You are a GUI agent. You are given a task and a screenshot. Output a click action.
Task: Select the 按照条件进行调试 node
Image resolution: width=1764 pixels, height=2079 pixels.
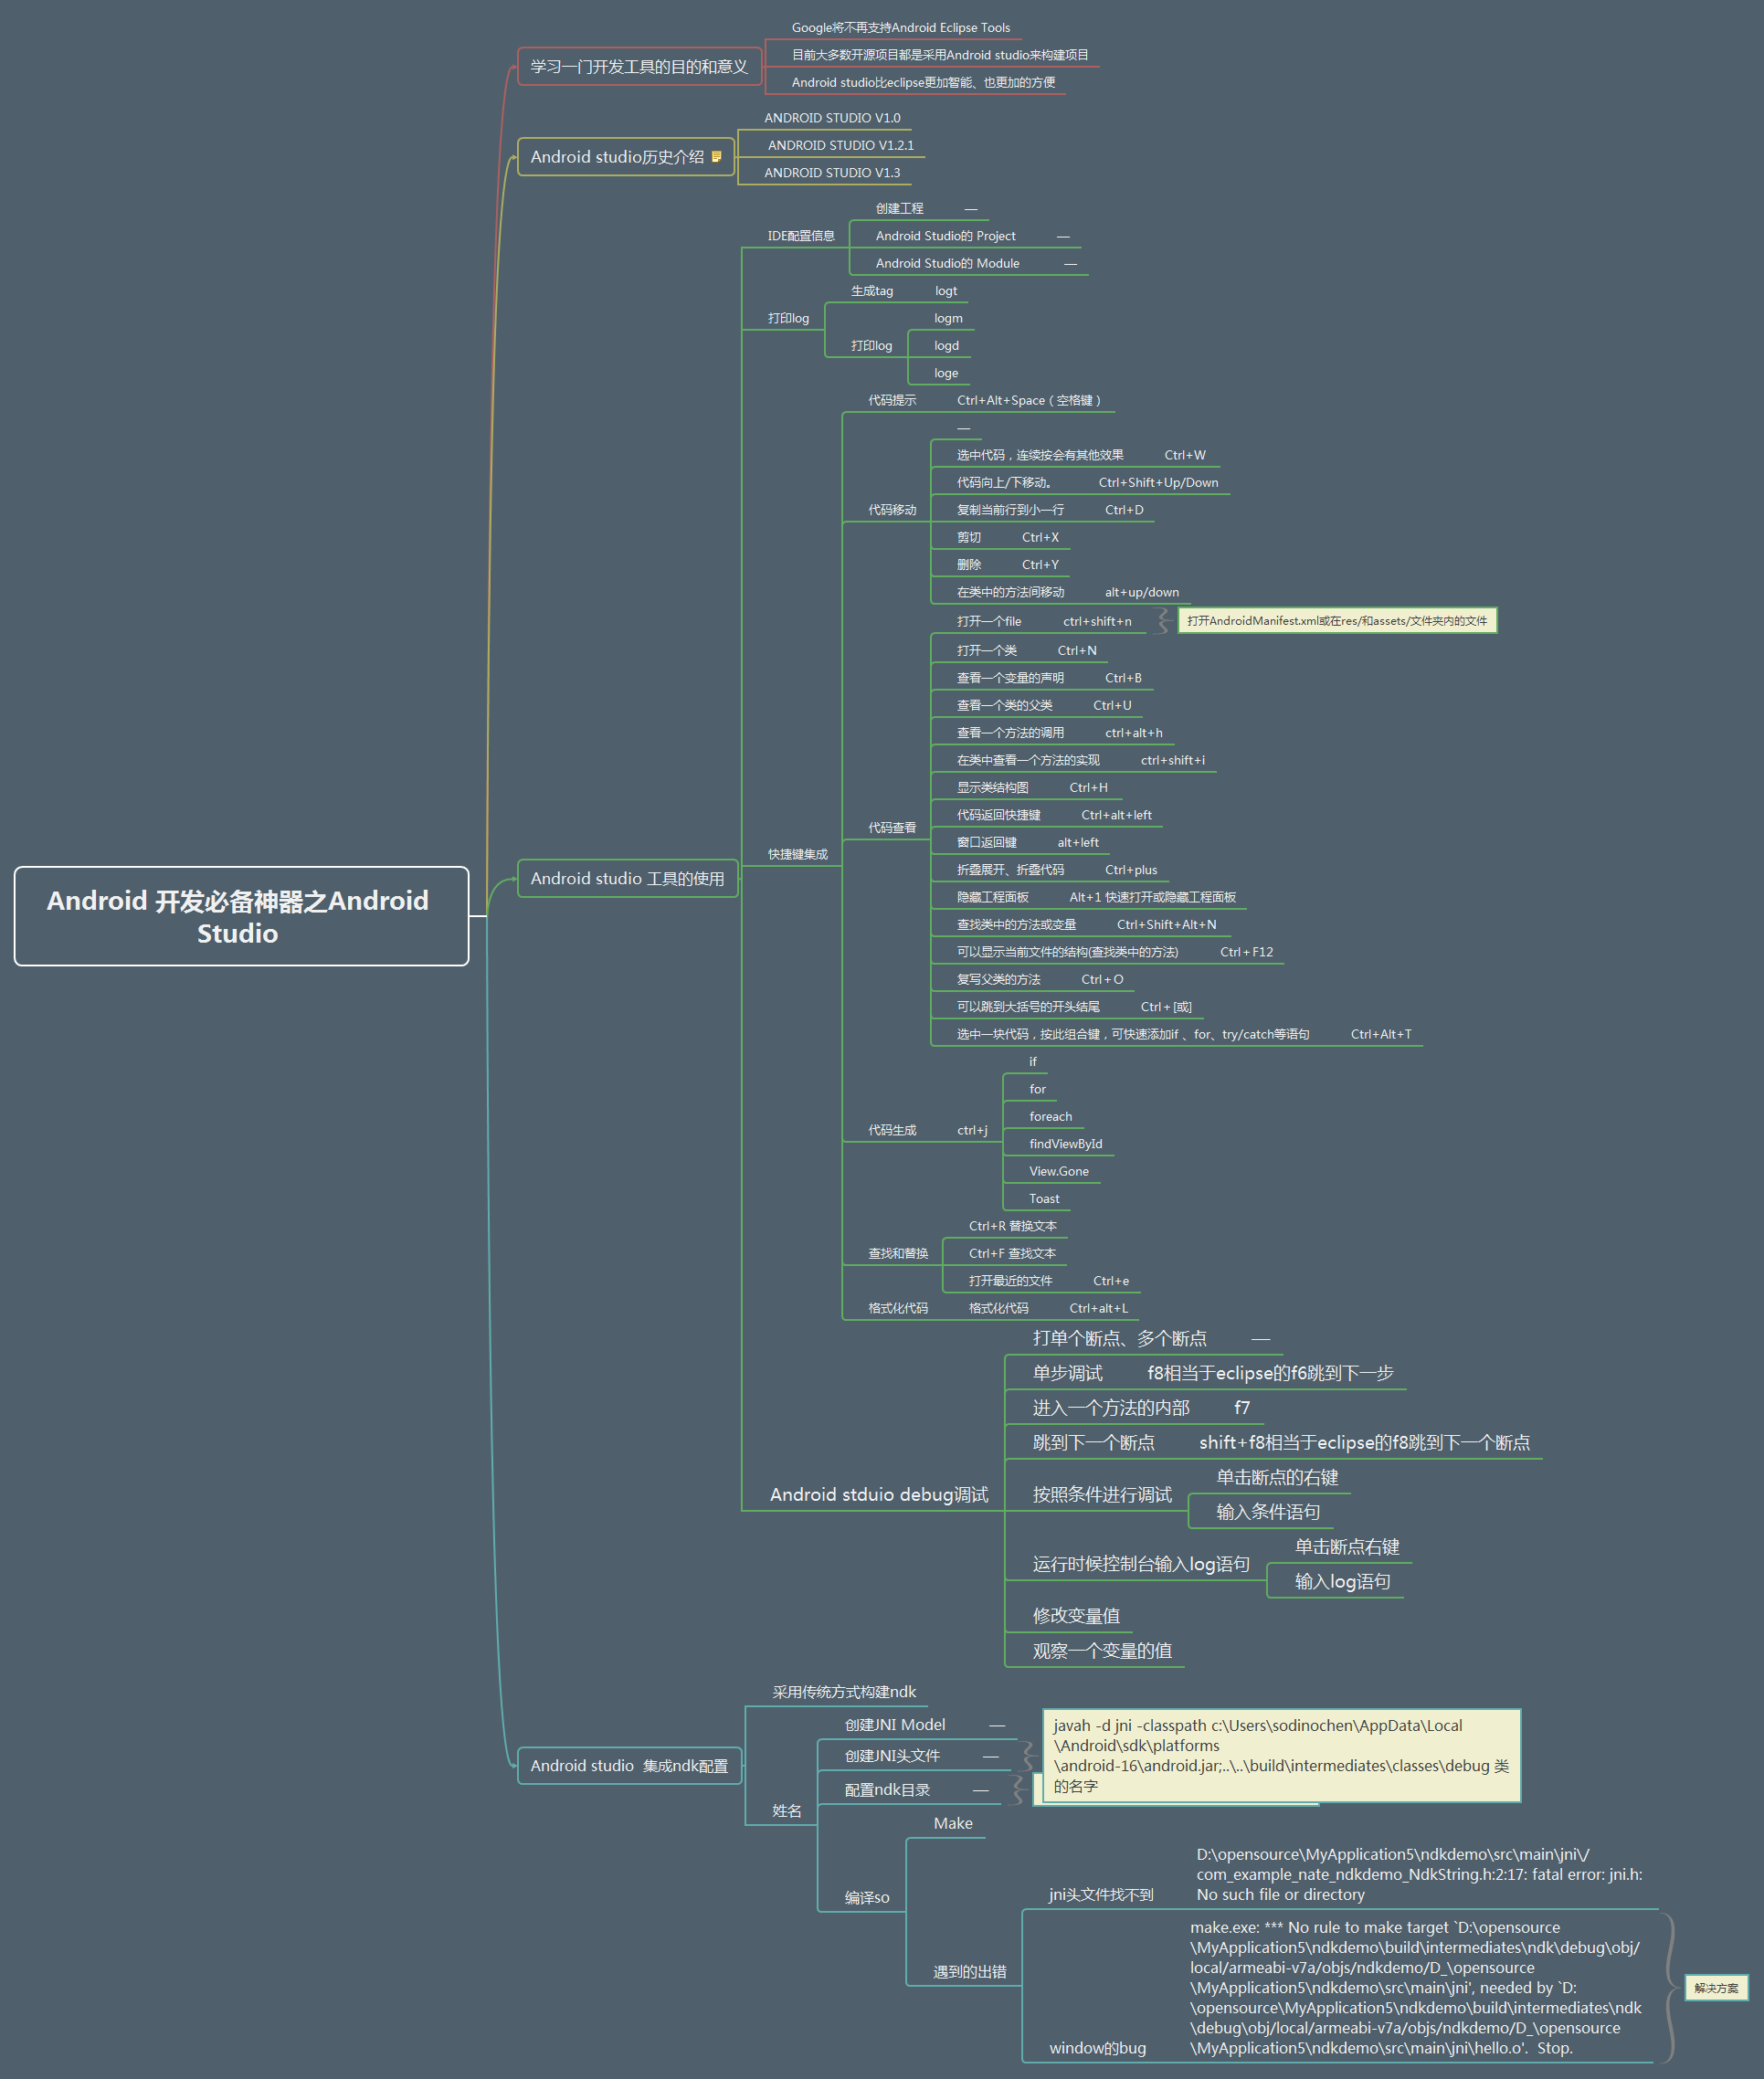click(x=1102, y=1495)
